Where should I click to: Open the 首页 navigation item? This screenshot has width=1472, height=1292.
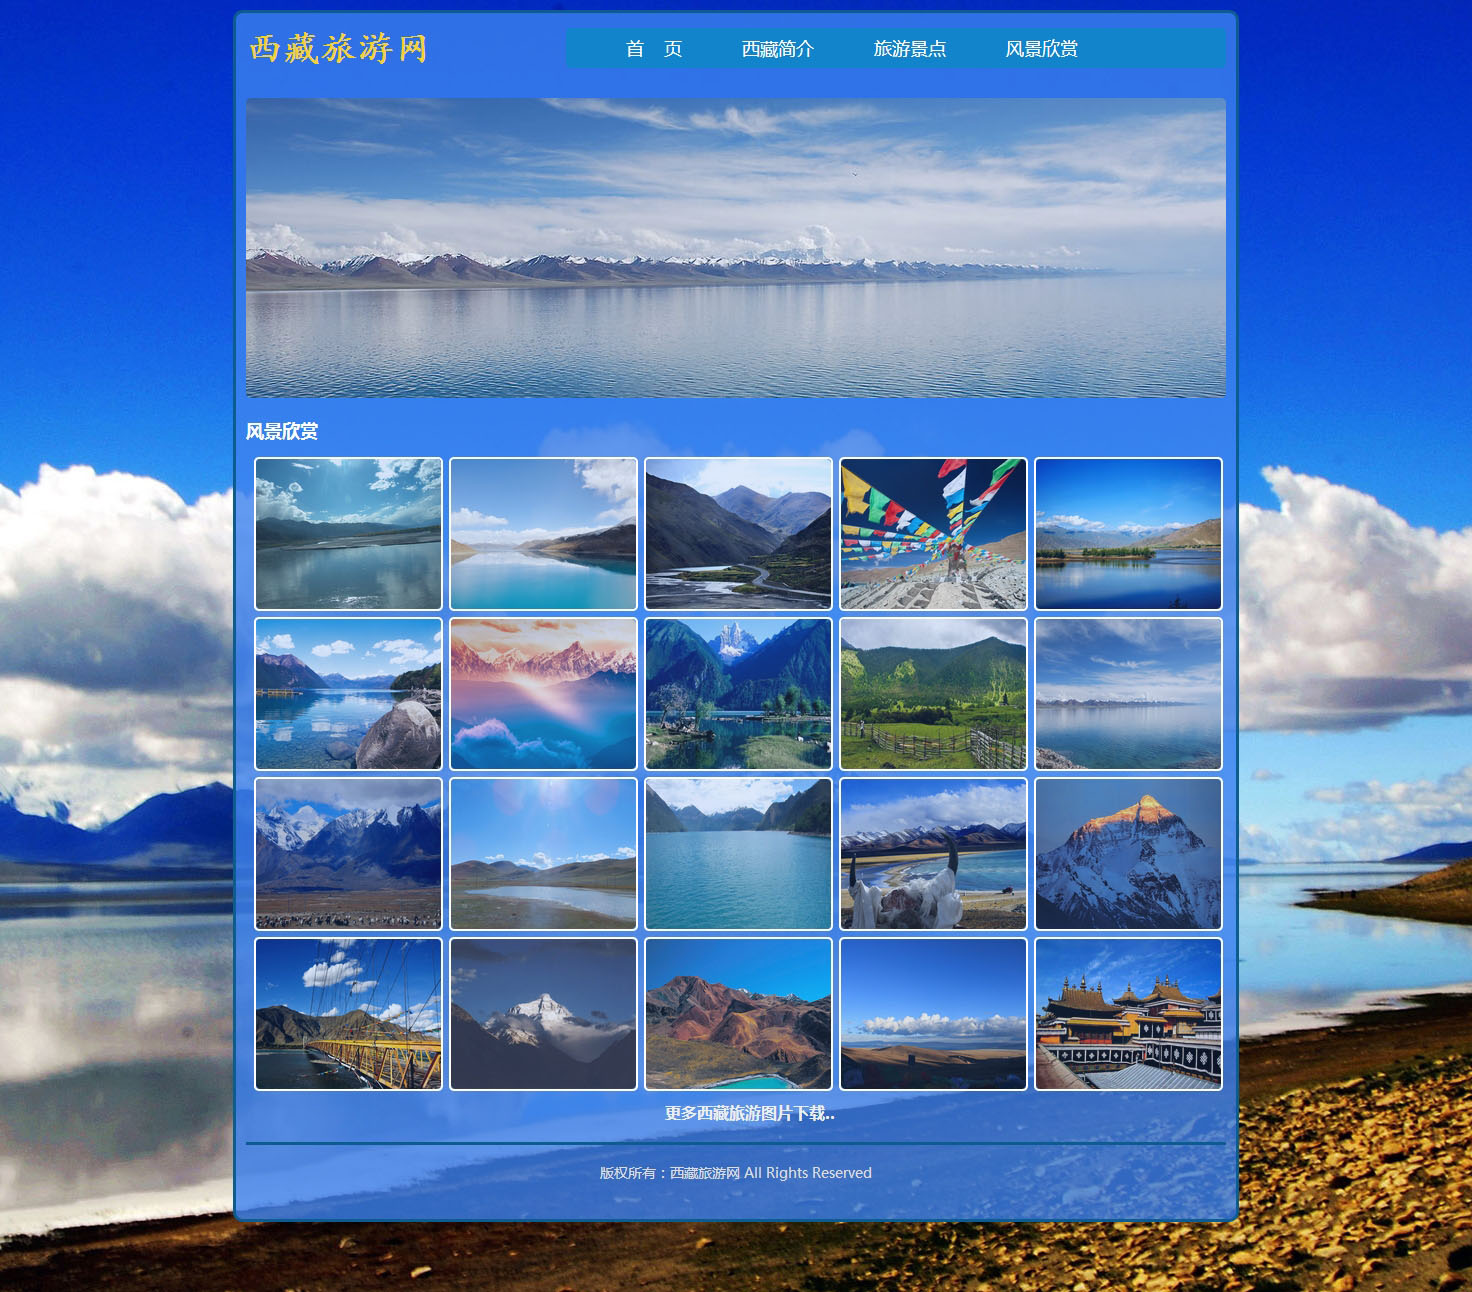coord(654,49)
